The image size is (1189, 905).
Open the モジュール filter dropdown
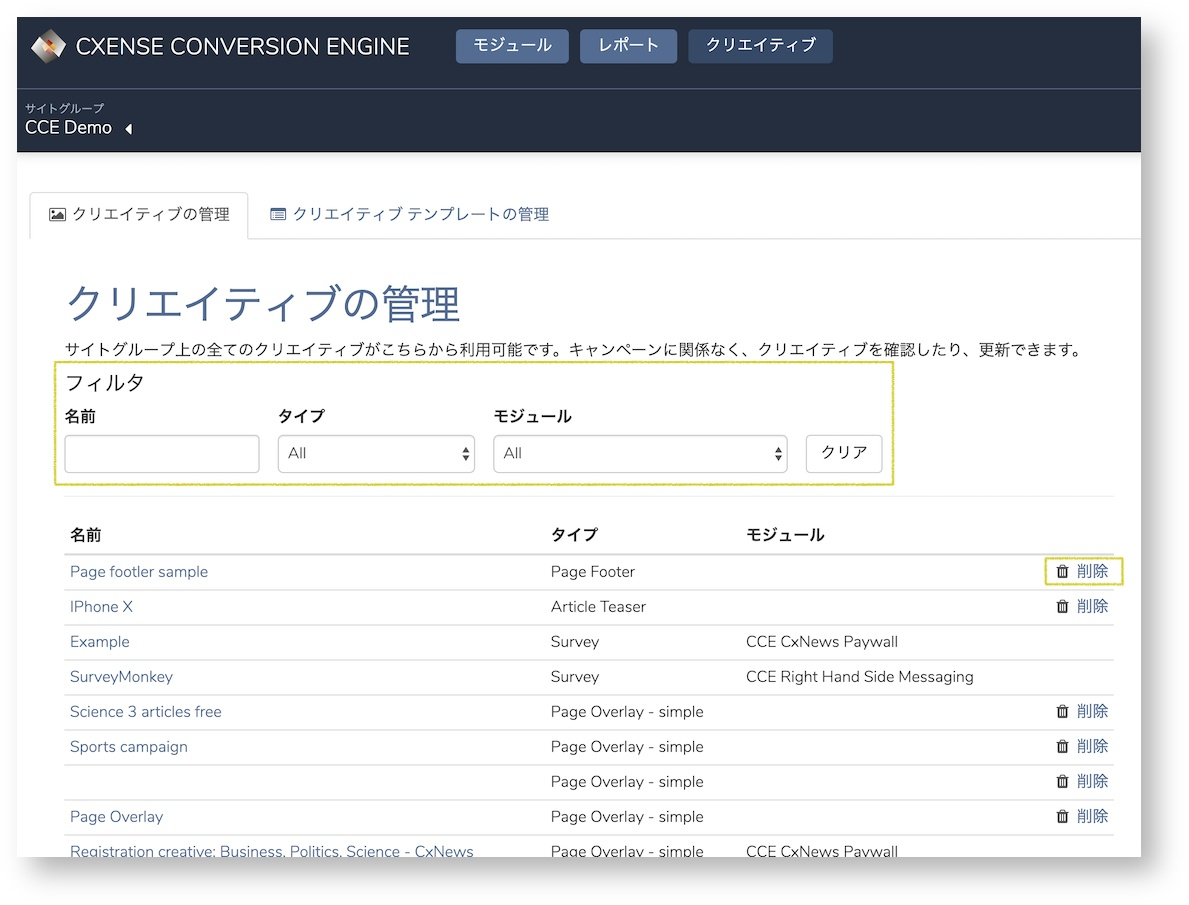[x=640, y=454]
